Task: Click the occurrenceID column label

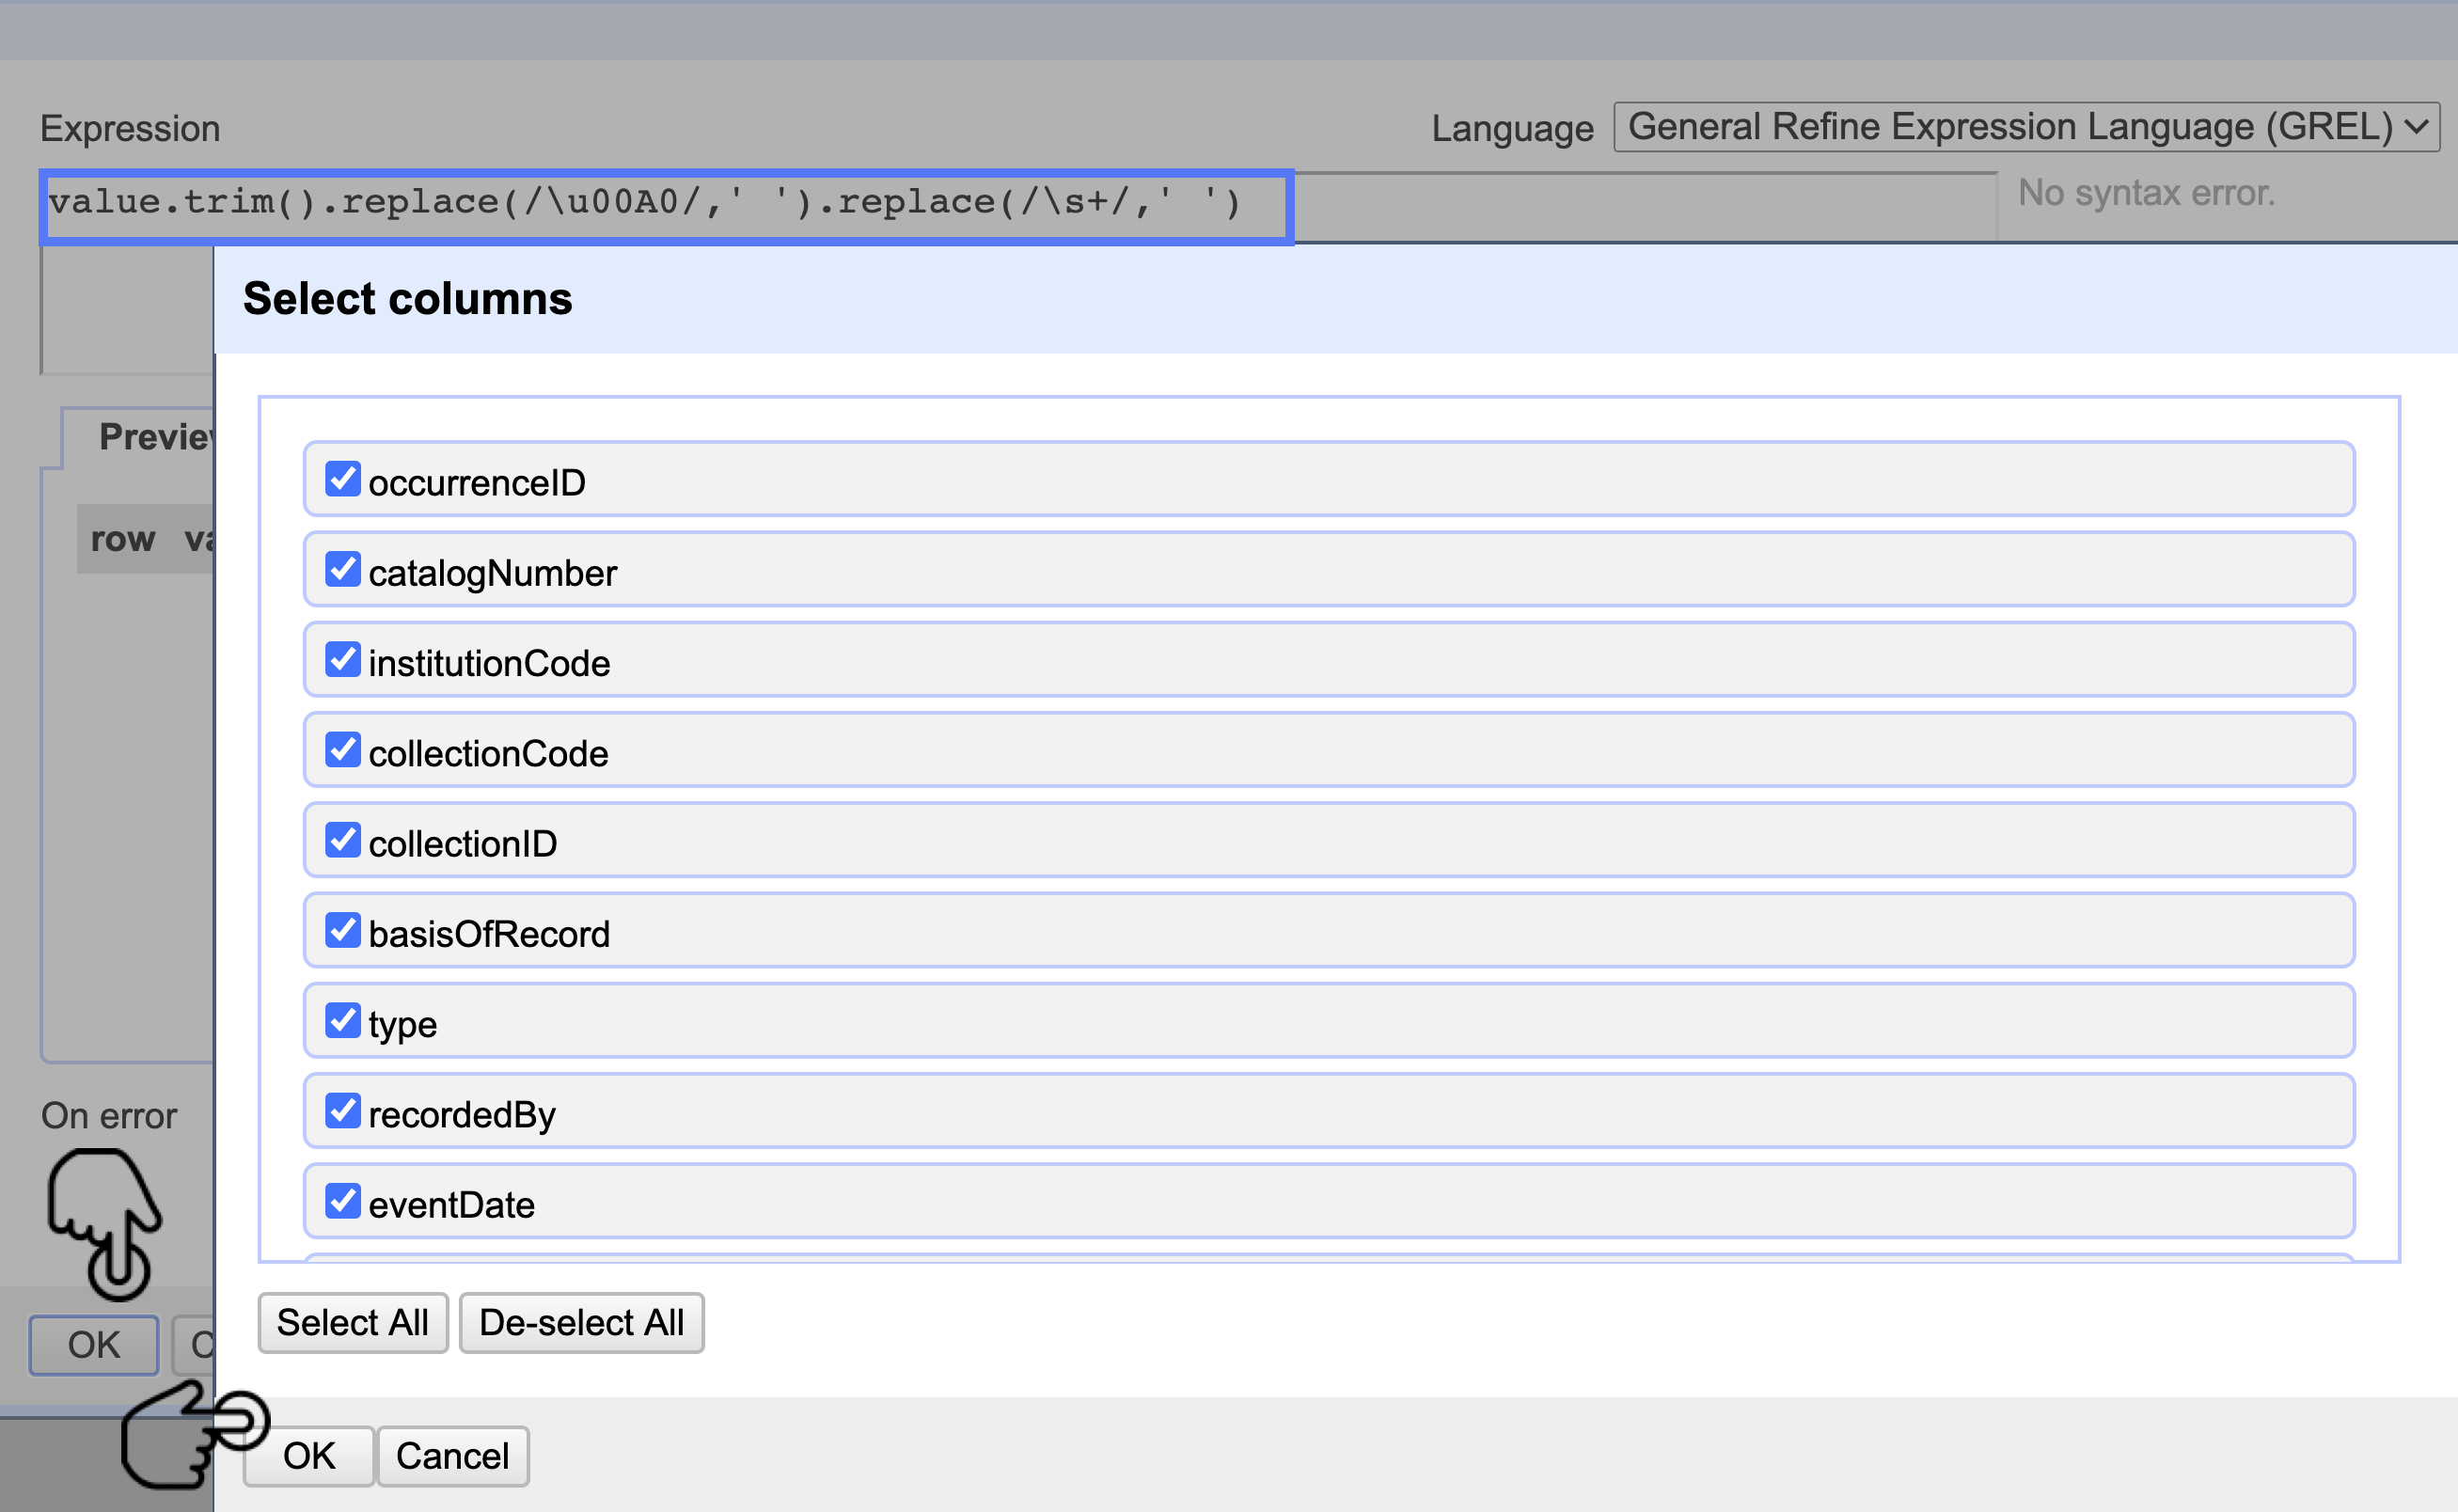Action: point(477,483)
